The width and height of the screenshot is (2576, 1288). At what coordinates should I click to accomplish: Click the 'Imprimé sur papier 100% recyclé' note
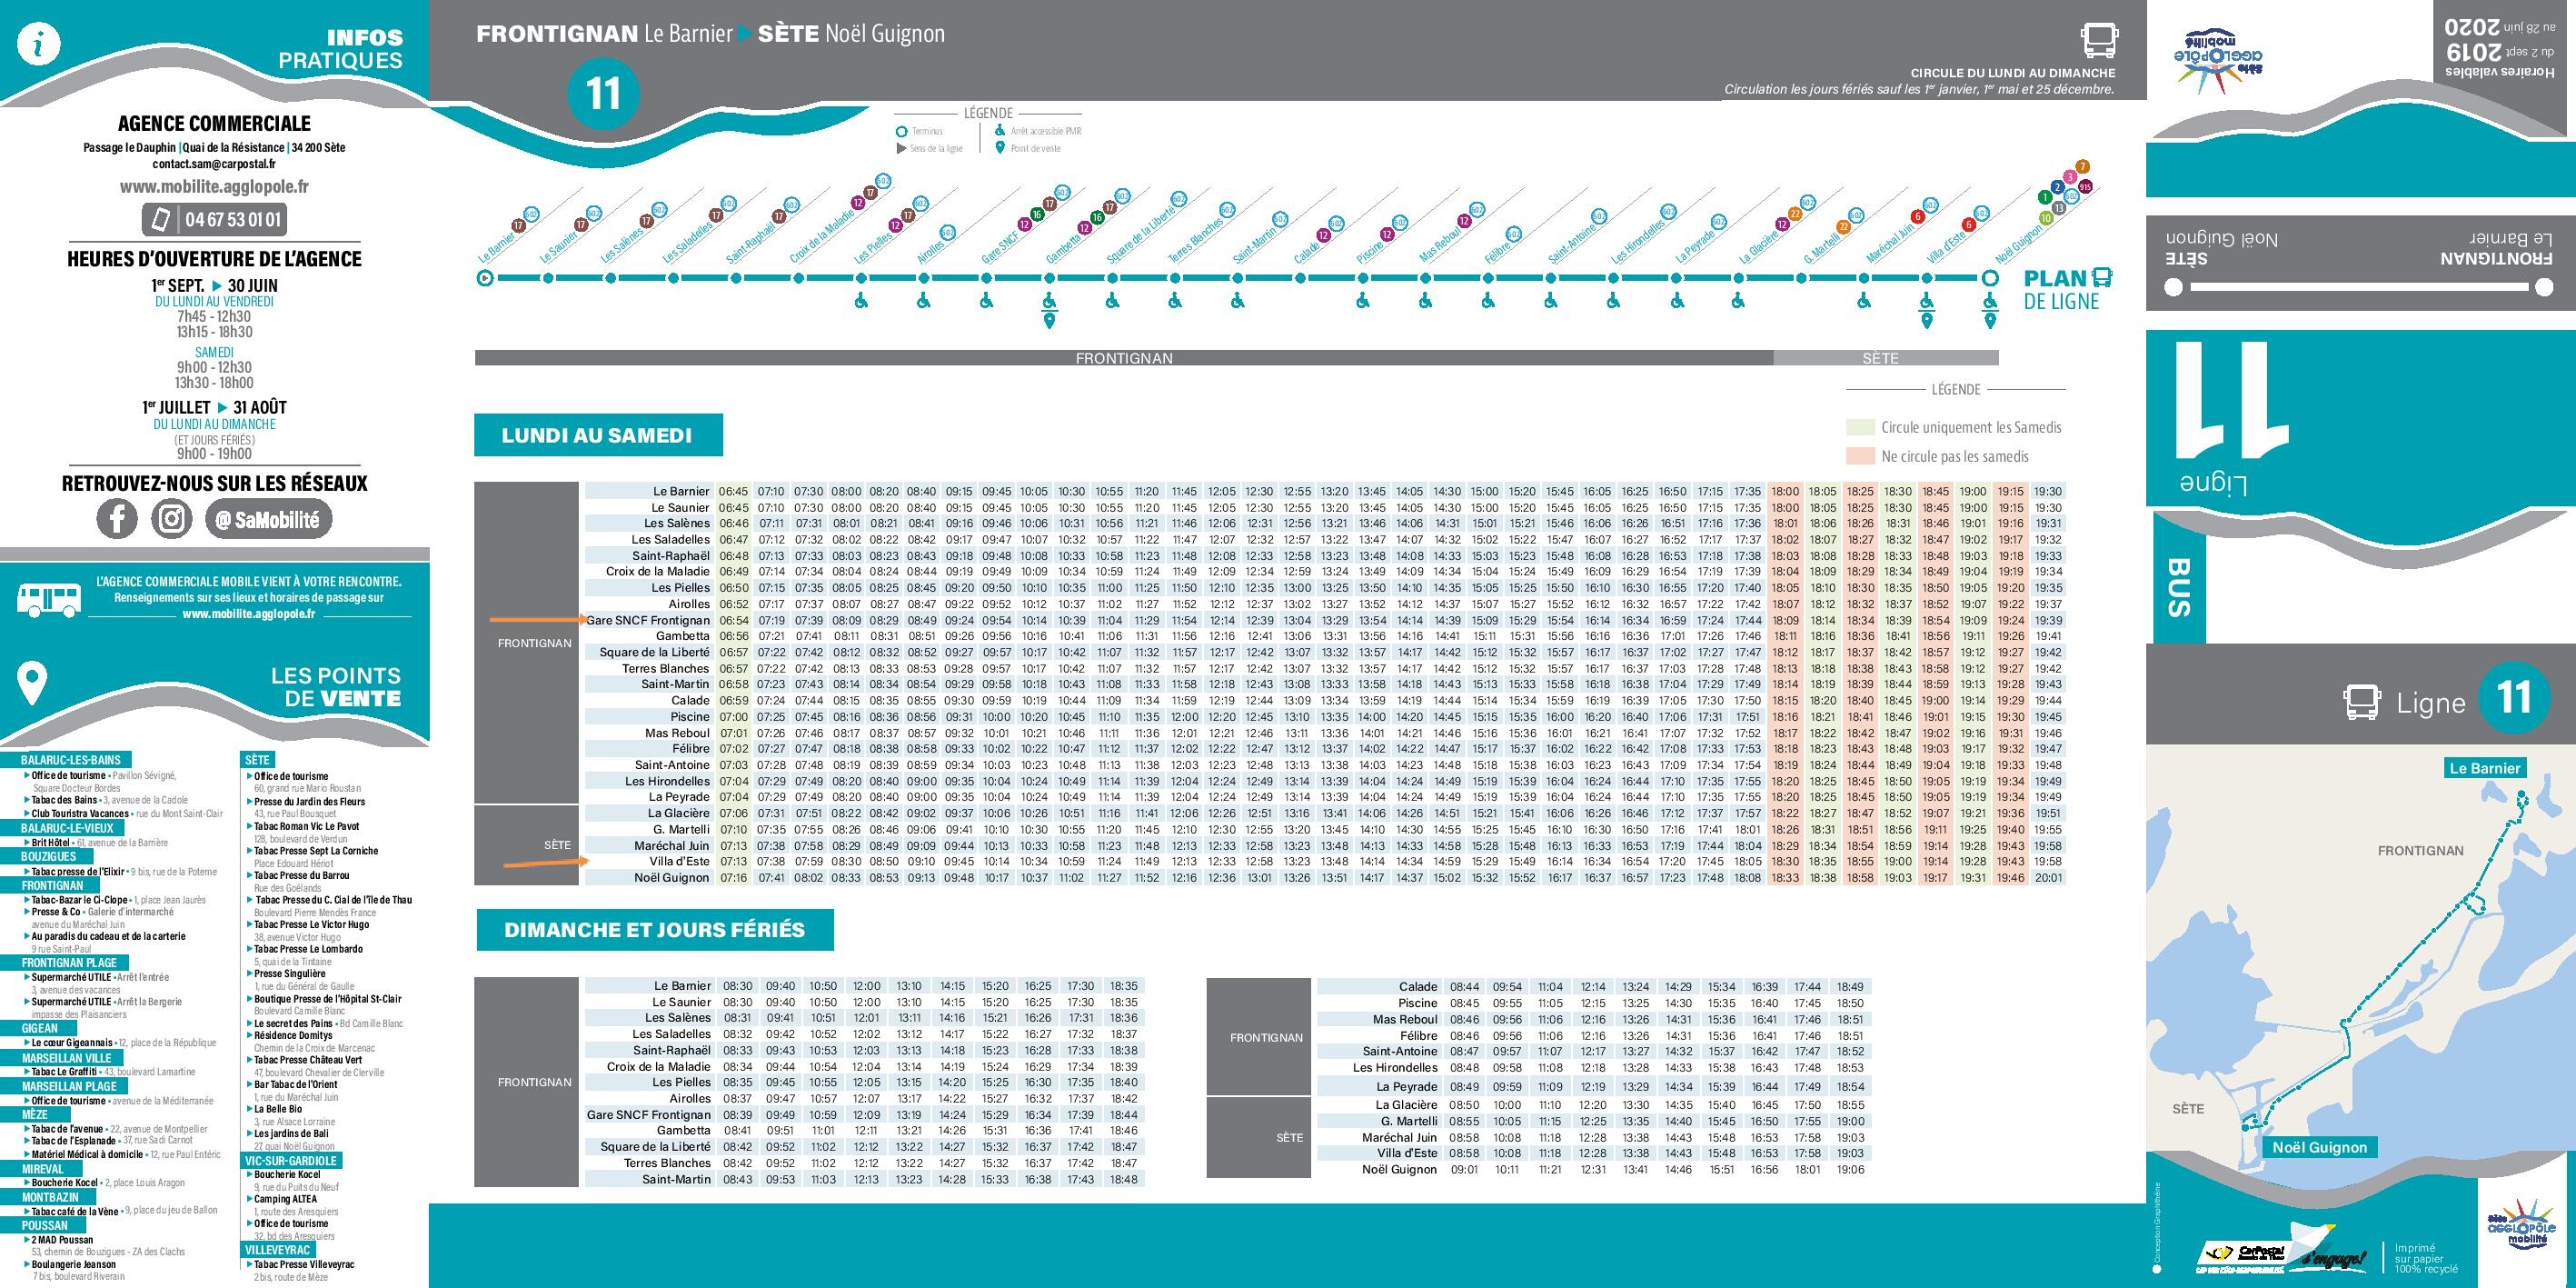point(2426,1258)
